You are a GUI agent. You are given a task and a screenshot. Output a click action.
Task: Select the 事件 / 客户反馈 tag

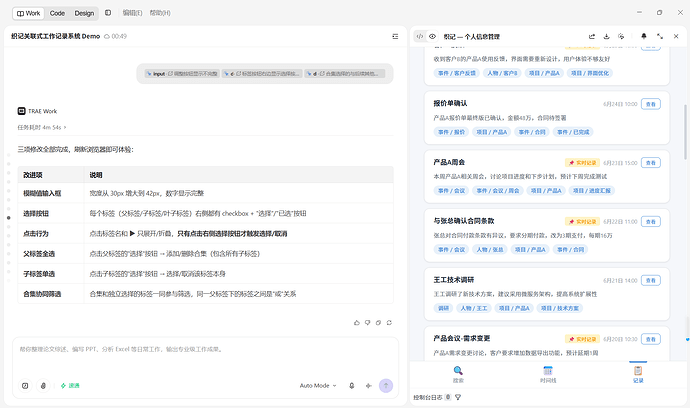pyautogui.click(x=457, y=73)
